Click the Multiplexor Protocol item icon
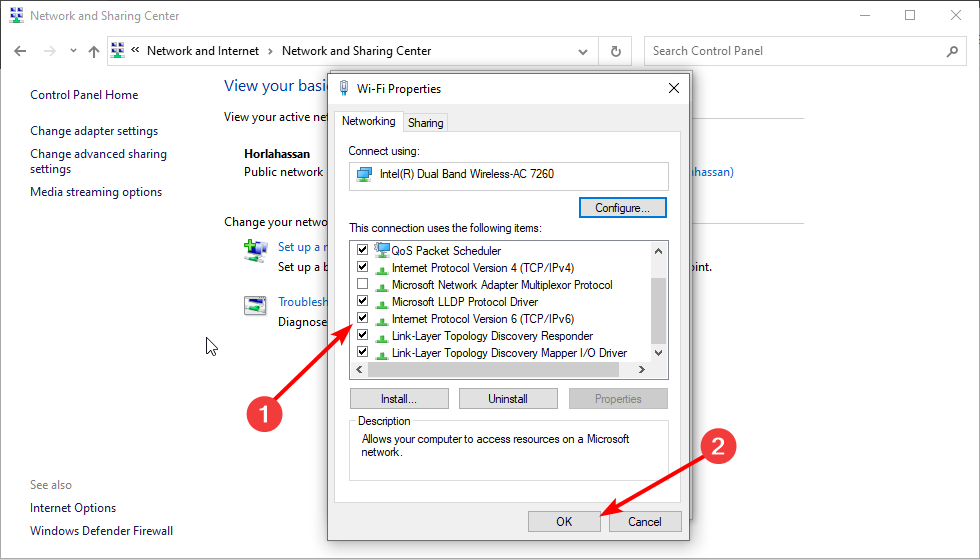Screen dimensions: 980x559 [x=381, y=286]
